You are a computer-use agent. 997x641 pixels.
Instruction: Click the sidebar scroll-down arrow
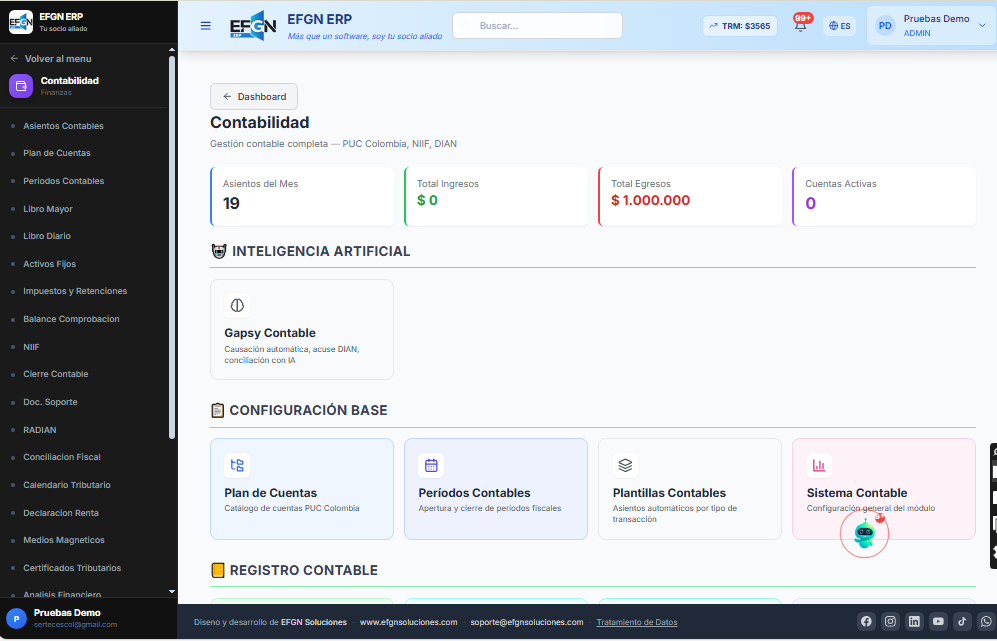tap(172, 591)
